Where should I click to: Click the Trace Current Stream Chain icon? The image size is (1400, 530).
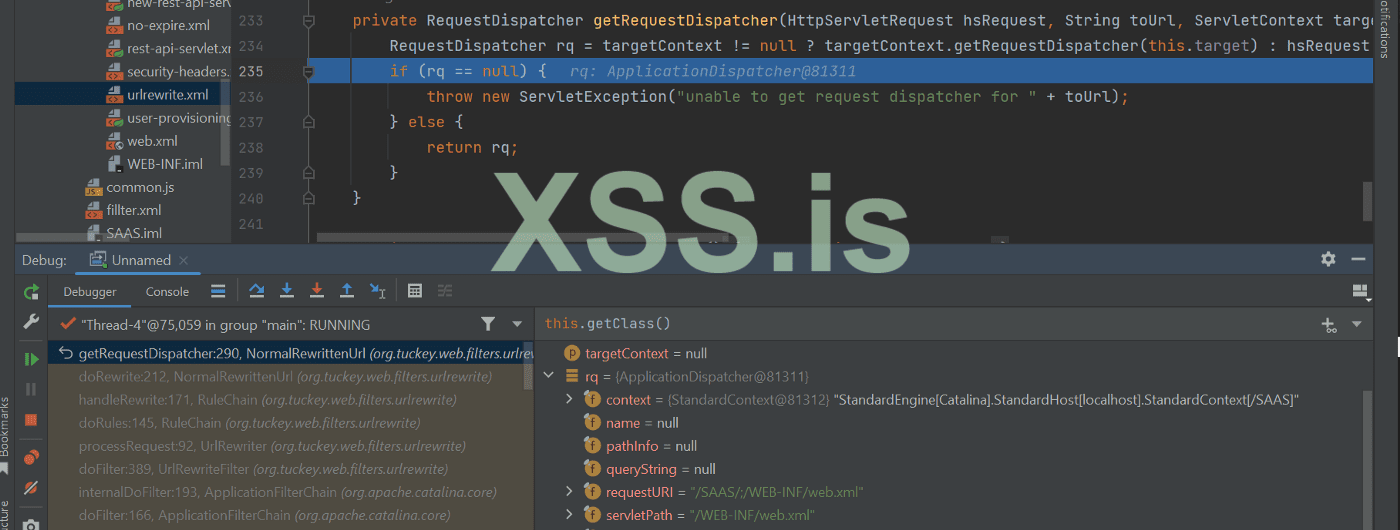[x=445, y=291]
